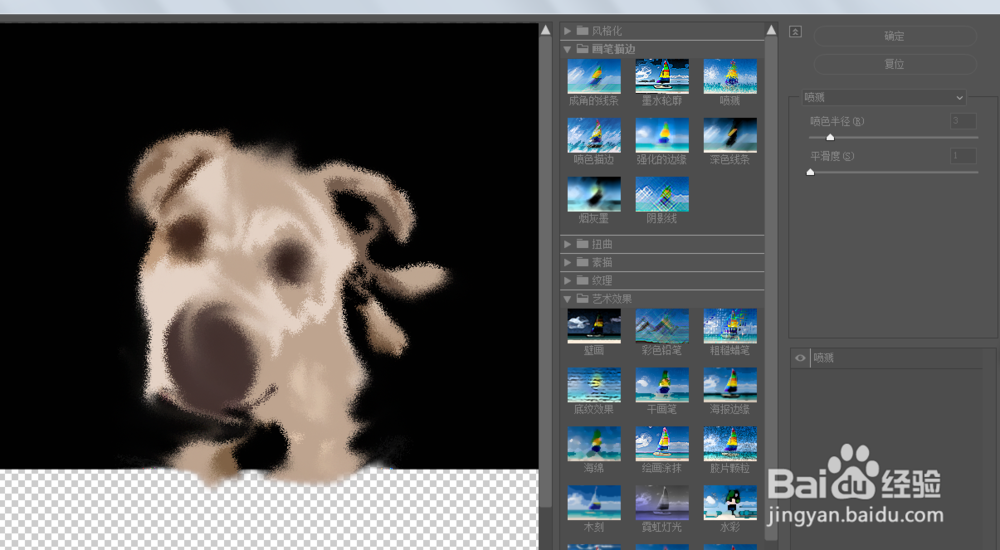The height and width of the screenshot is (550, 1000).
Task: Choose the 喷色描边 filter thumbnail
Action: pyautogui.click(x=594, y=135)
